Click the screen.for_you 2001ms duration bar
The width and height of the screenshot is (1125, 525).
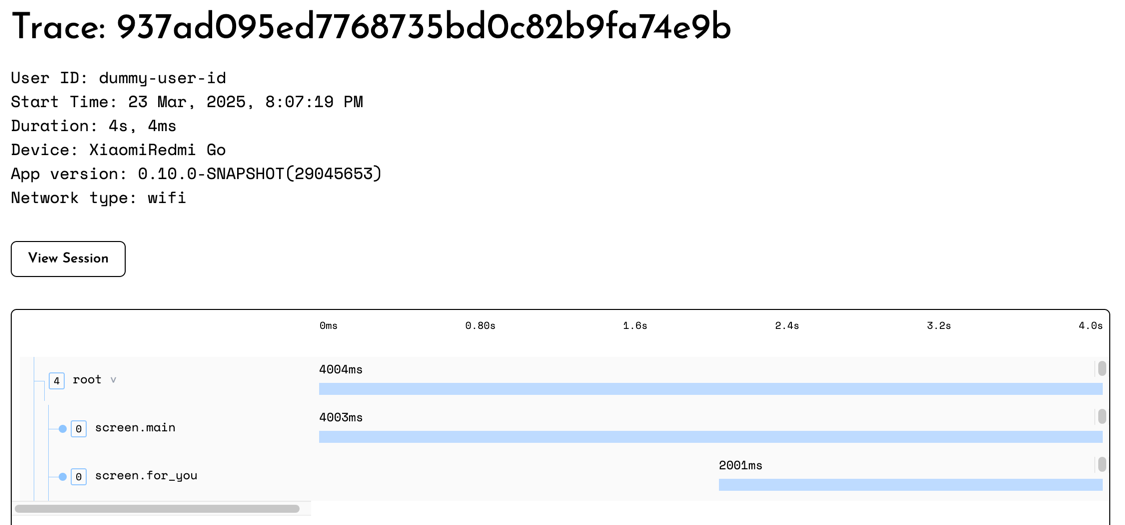click(910, 485)
